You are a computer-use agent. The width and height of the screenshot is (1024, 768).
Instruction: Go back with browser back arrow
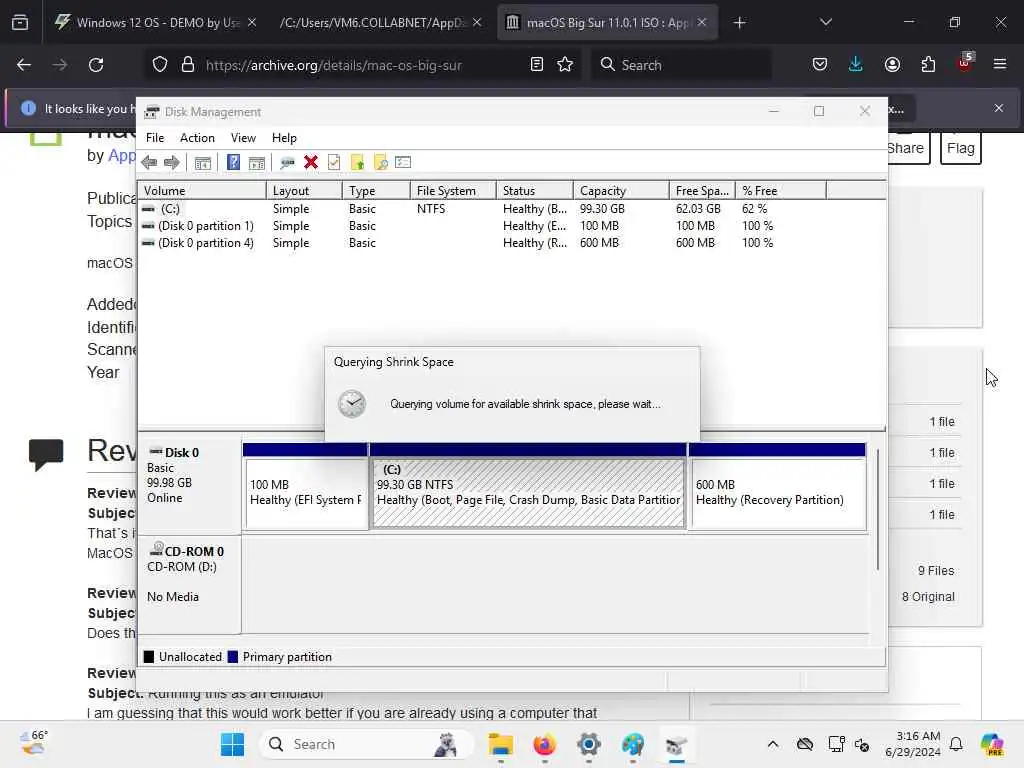(x=24, y=65)
